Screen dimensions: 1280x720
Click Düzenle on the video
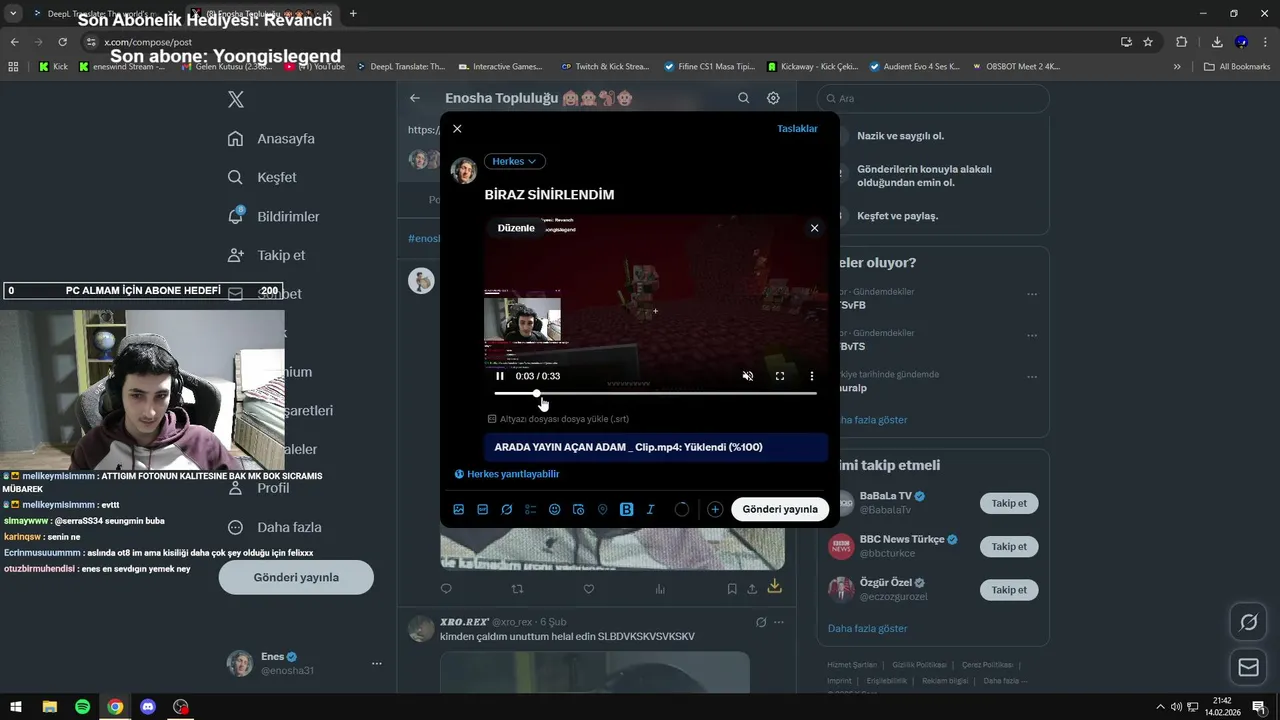(x=516, y=228)
